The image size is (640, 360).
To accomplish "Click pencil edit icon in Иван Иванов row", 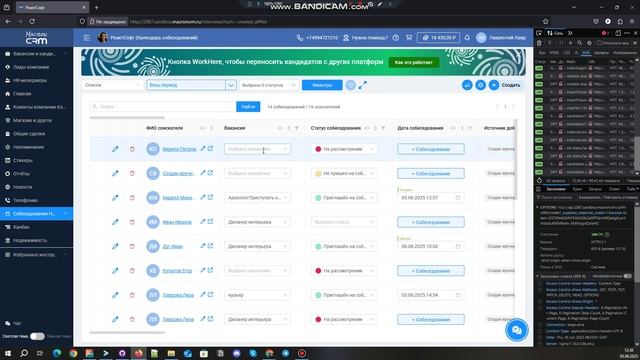I will 115,222.
